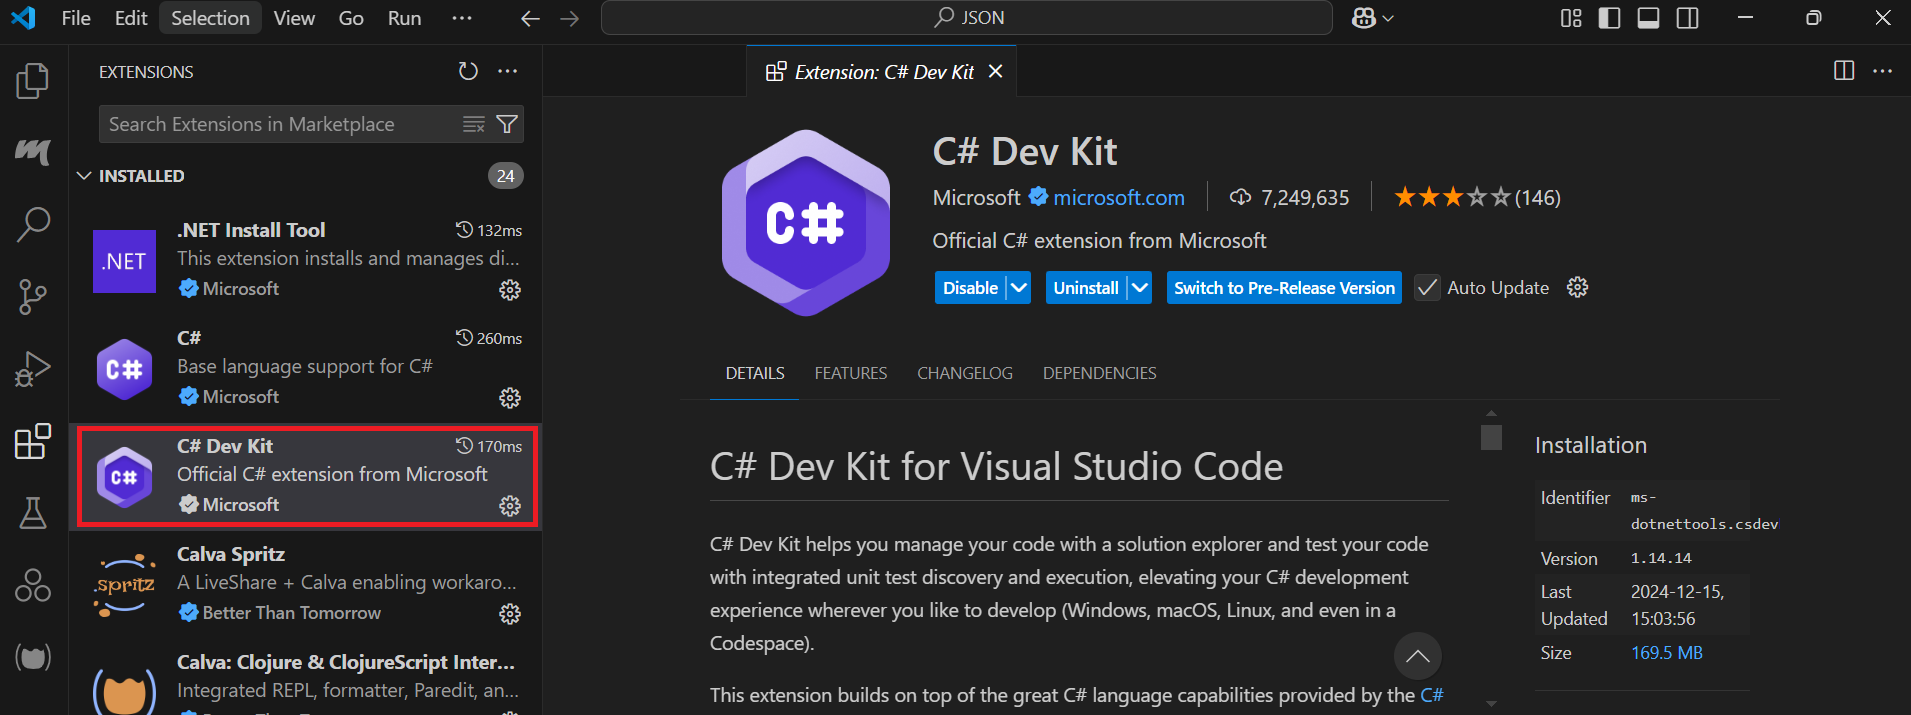Toggle the secondary side bar visibility
The height and width of the screenshot is (715, 1911).
1687,18
